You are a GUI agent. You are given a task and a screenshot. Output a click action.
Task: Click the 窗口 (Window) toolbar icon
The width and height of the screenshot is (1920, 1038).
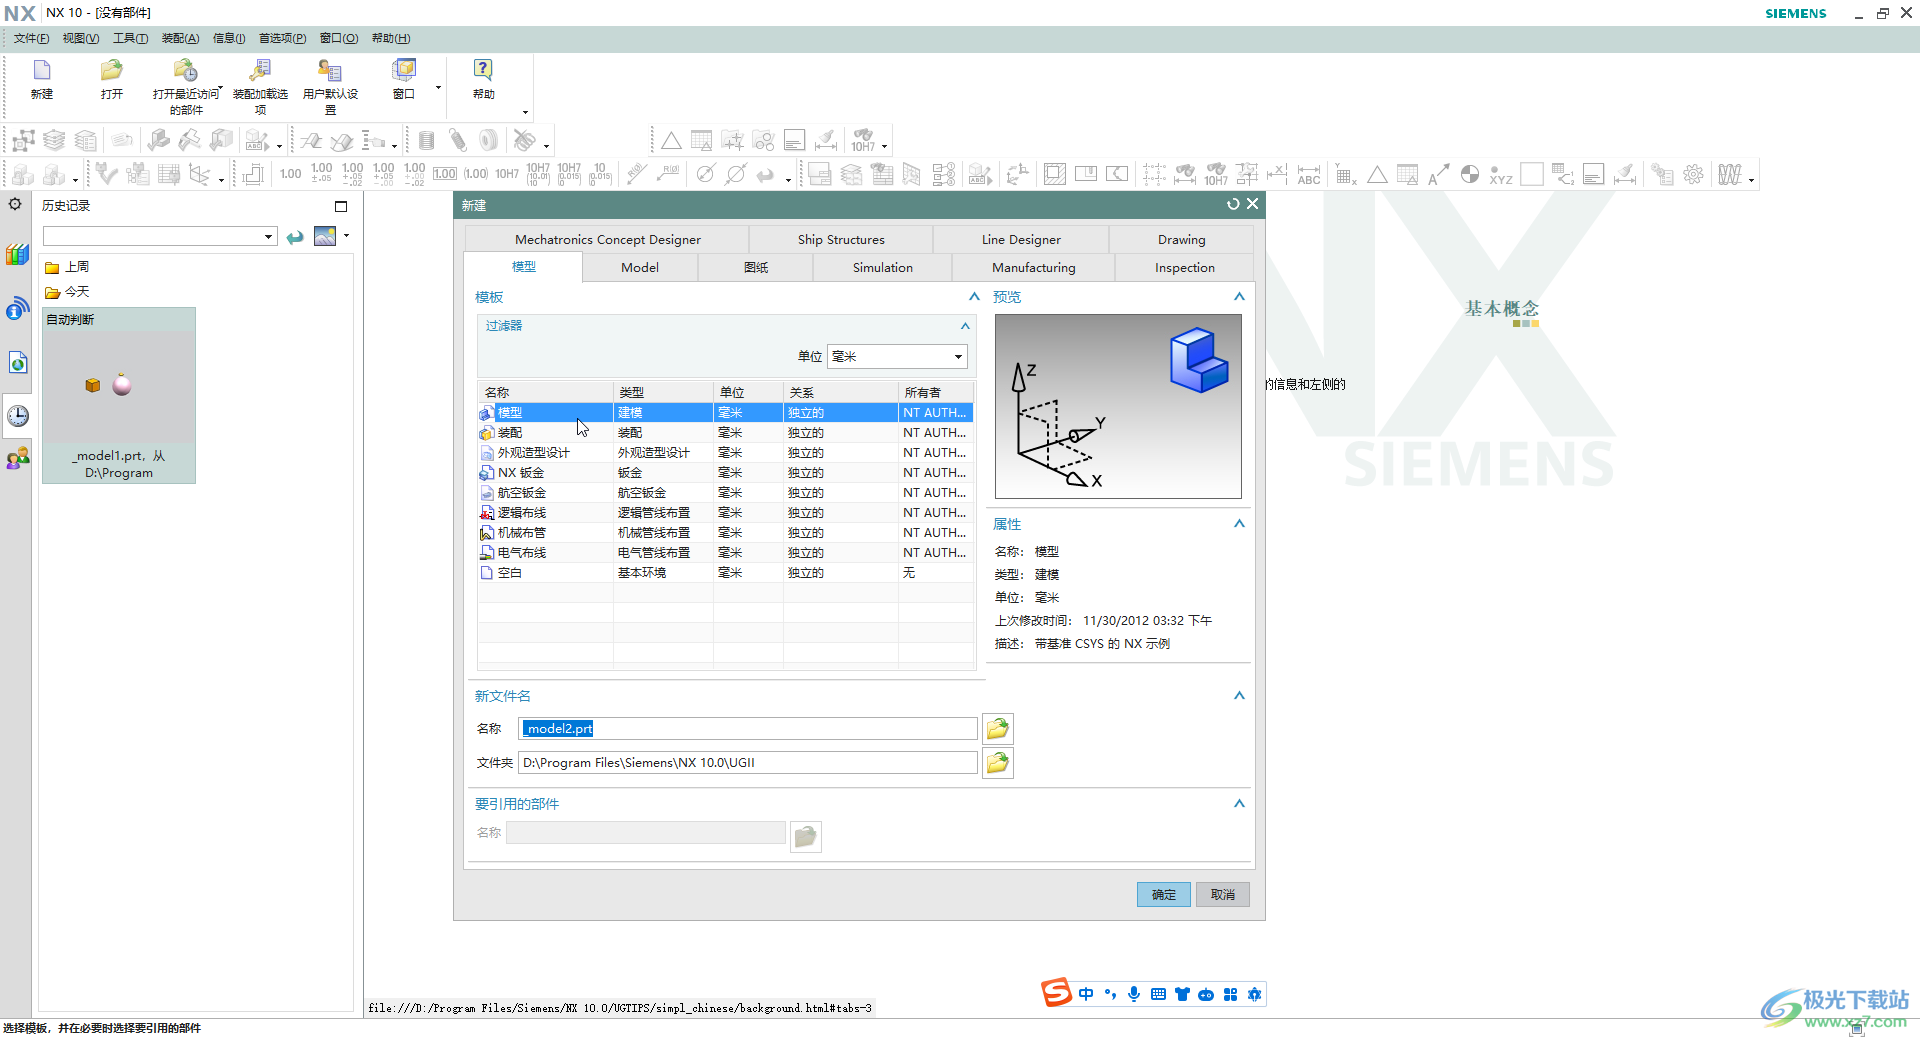point(404,70)
